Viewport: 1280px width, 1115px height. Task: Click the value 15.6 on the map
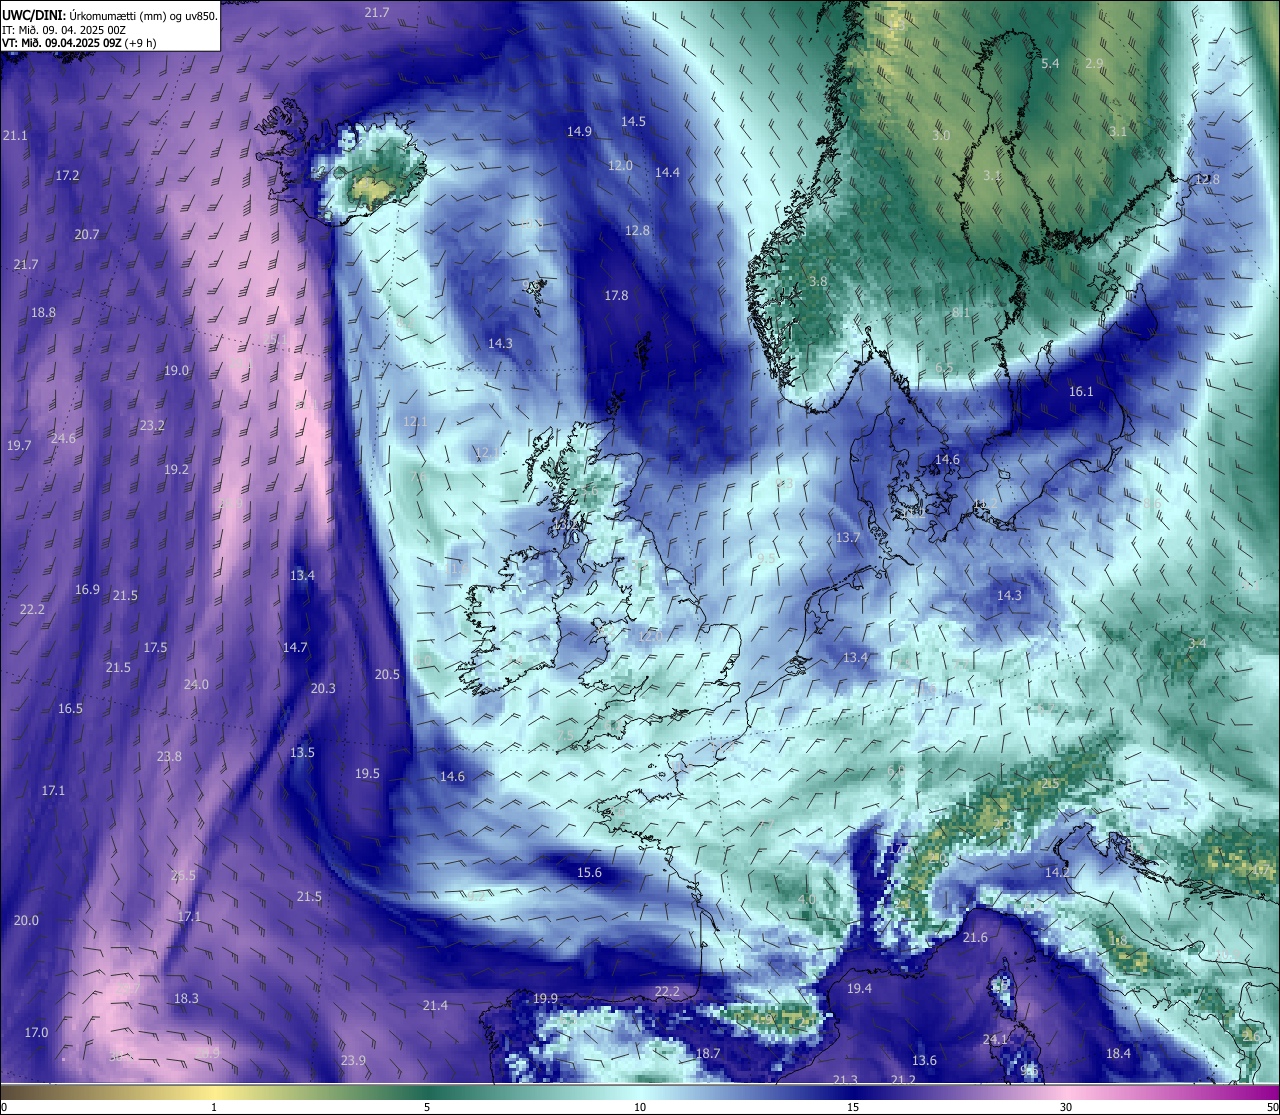[x=589, y=872]
